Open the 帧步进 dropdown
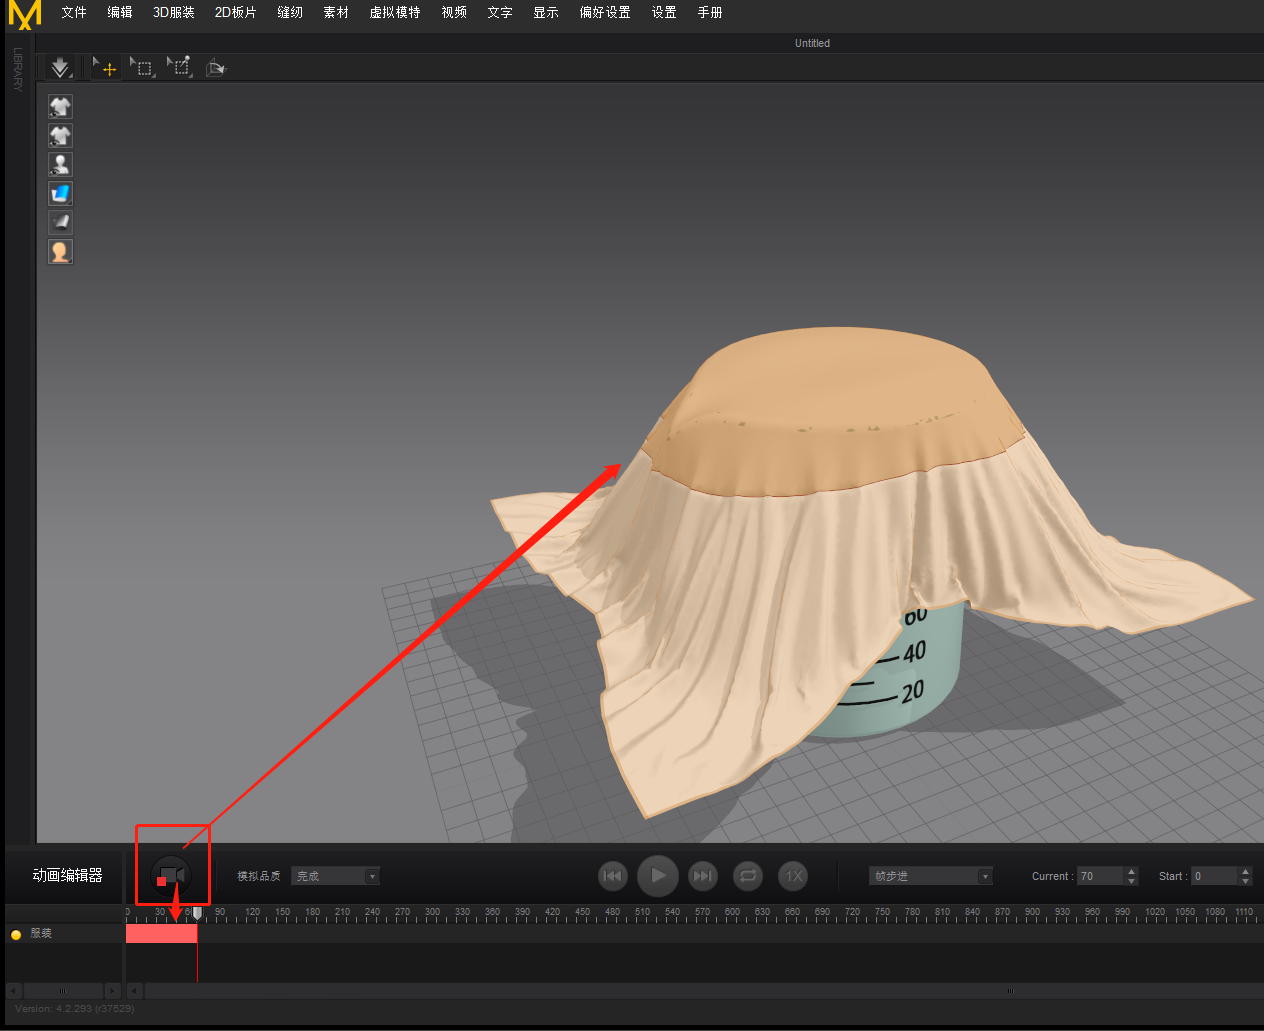This screenshot has width=1264, height=1031. (930, 876)
